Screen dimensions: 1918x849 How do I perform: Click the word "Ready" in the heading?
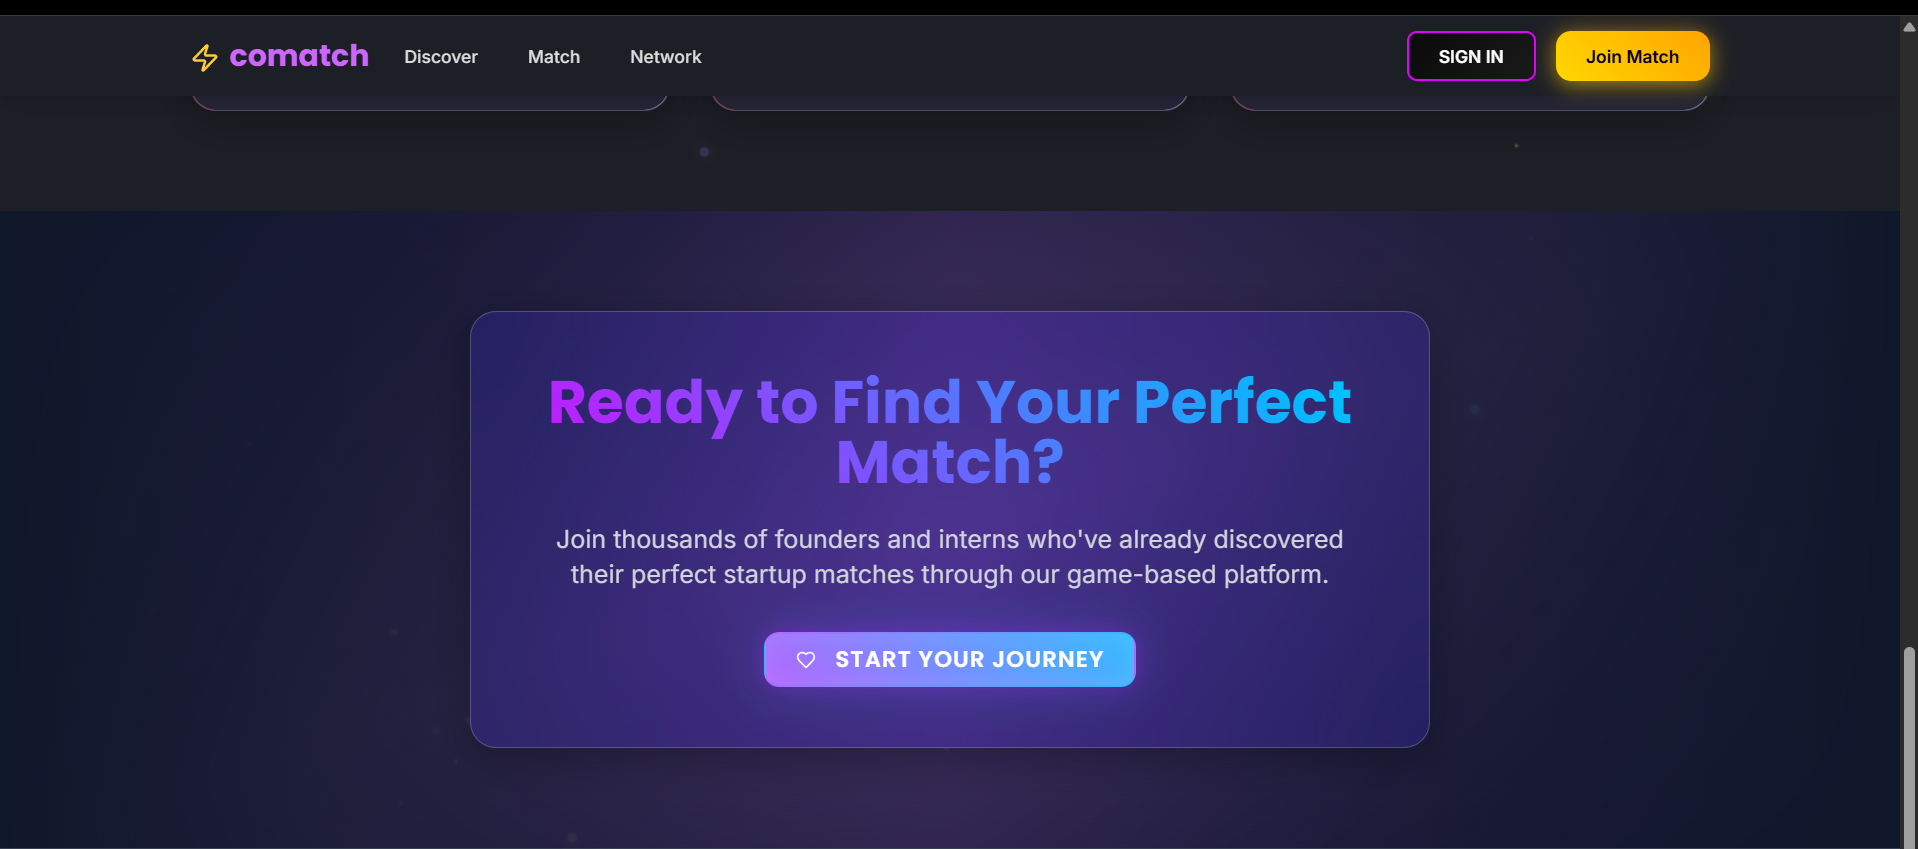pos(645,403)
